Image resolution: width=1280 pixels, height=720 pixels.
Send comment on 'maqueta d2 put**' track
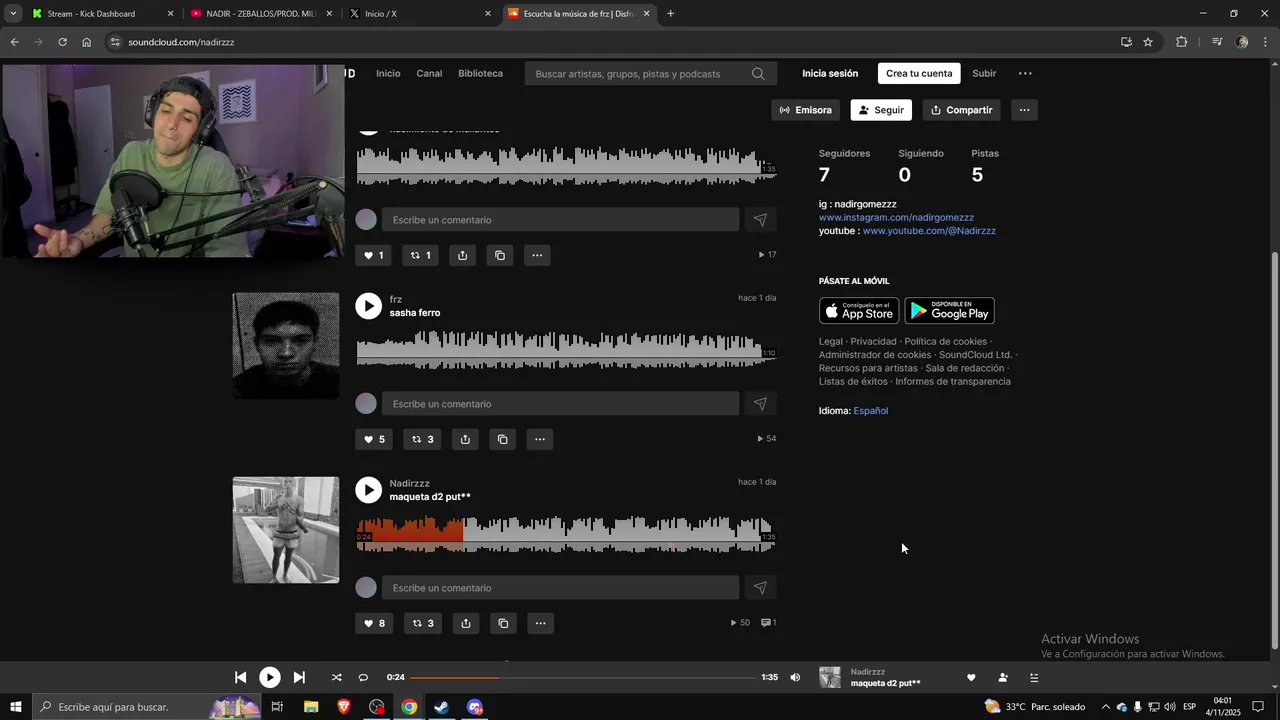(760, 588)
